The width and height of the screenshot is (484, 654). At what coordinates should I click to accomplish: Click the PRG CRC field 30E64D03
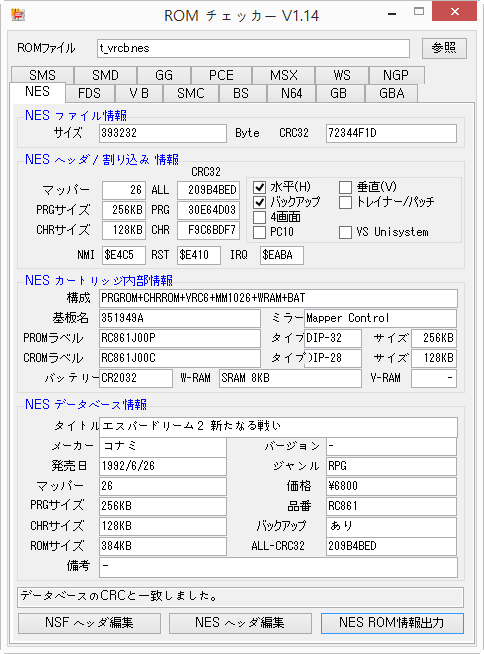(x=208, y=210)
